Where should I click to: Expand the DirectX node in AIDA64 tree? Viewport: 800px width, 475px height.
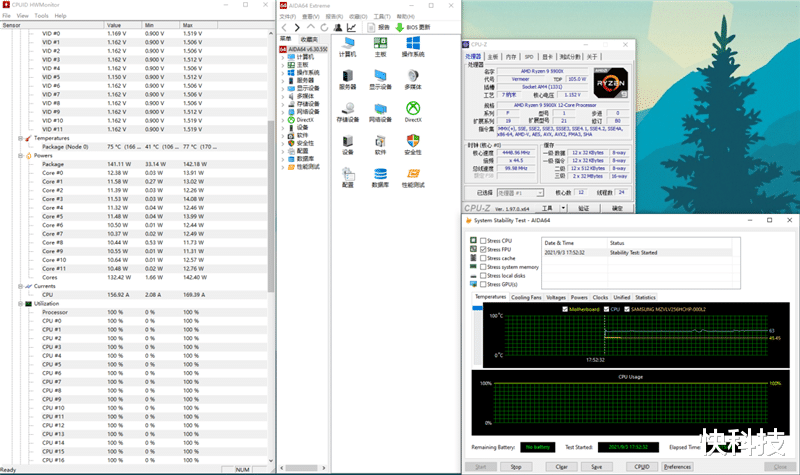pos(283,119)
